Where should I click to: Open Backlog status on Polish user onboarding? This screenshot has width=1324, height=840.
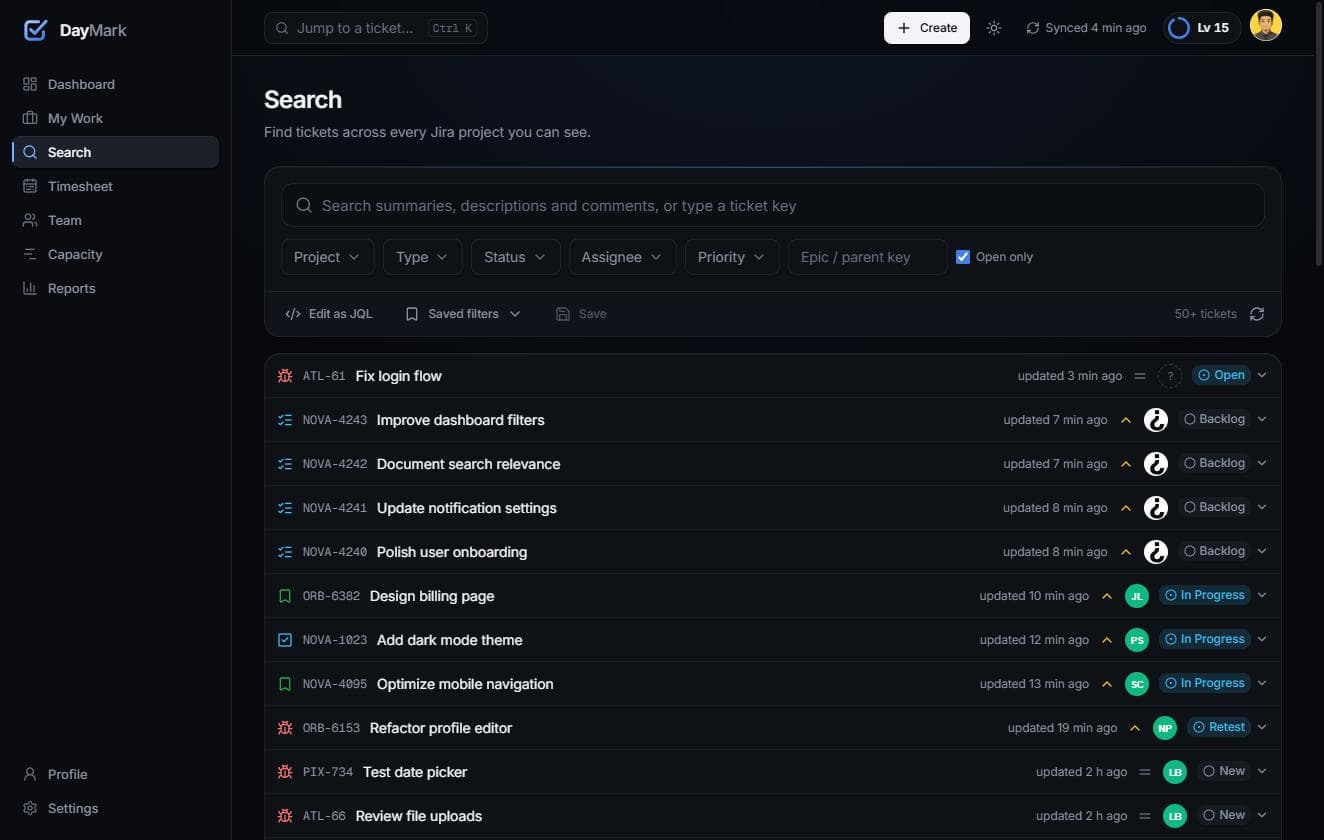tap(1214, 551)
